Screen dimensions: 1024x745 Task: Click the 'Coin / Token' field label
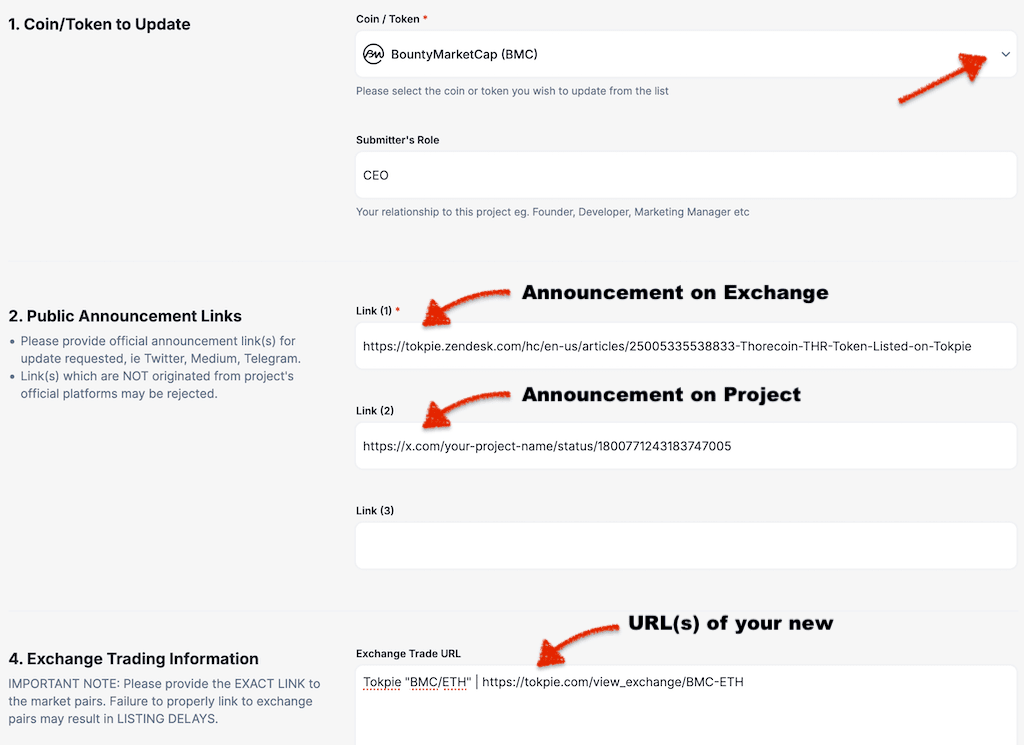(388, 19)
